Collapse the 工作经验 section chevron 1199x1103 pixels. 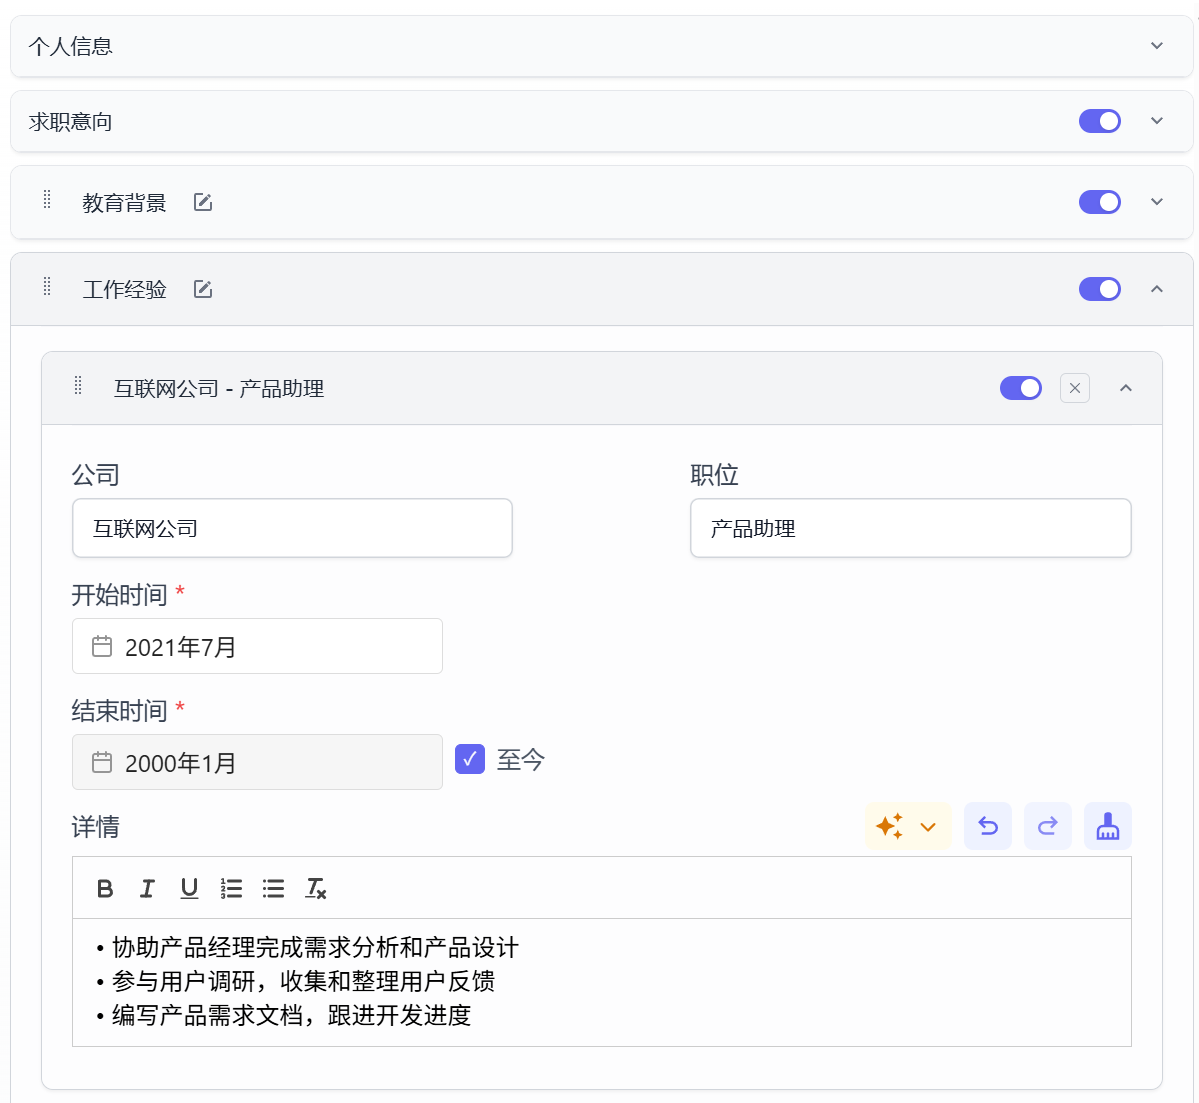coord(1156,289)
